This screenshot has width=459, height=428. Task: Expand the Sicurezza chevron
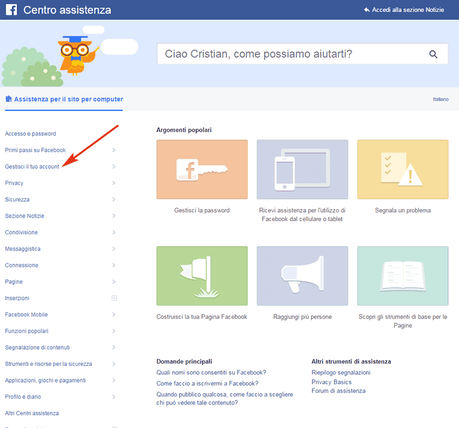pos(114,199)
